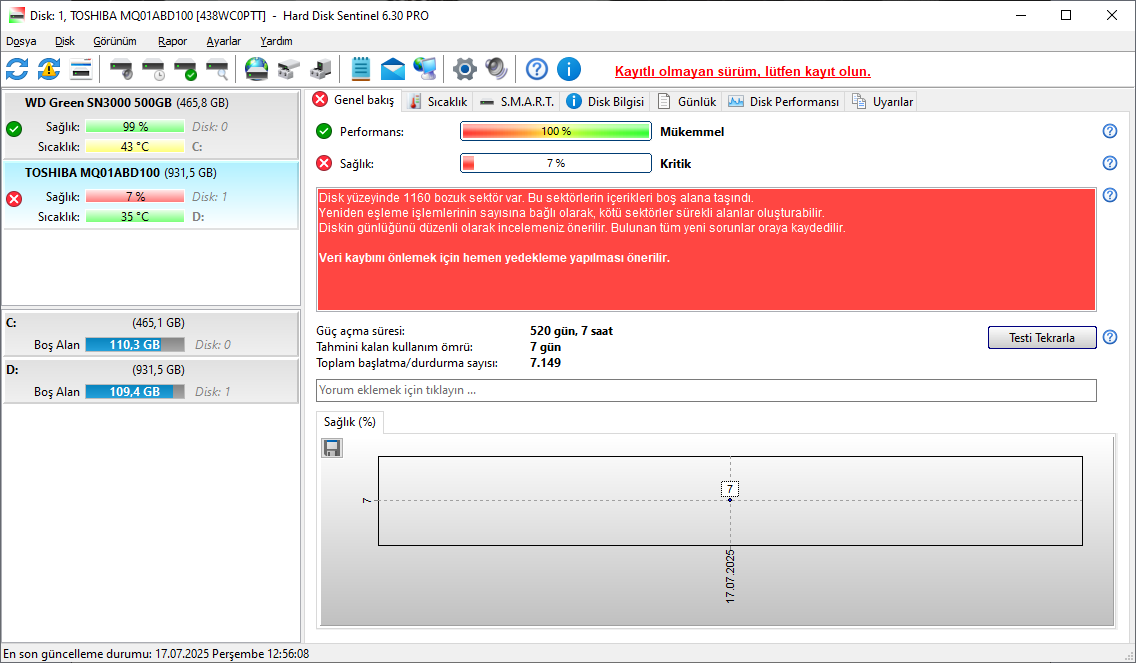Click the C: free space 110,3 GB bar

[x=135, y=345]
